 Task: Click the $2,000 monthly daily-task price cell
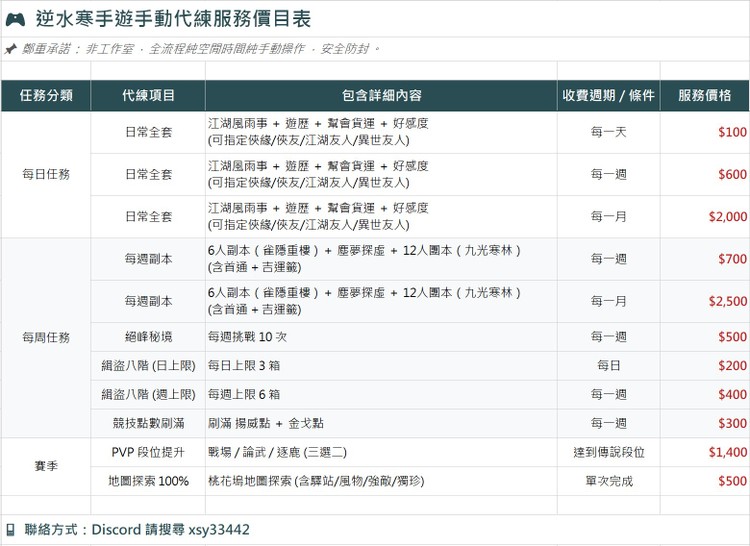[705, 217]
